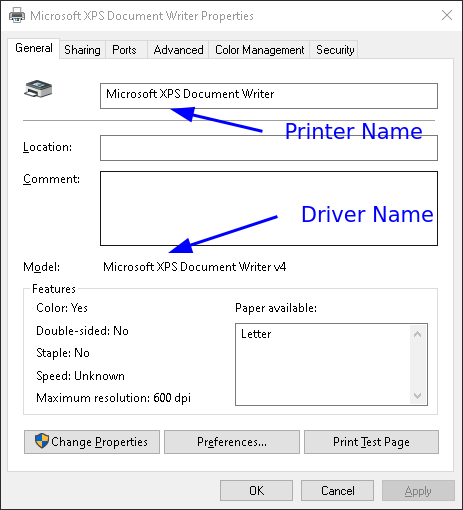Click the printer icon in the title bar
Screen dimensions: 463x510
point(17,15)
